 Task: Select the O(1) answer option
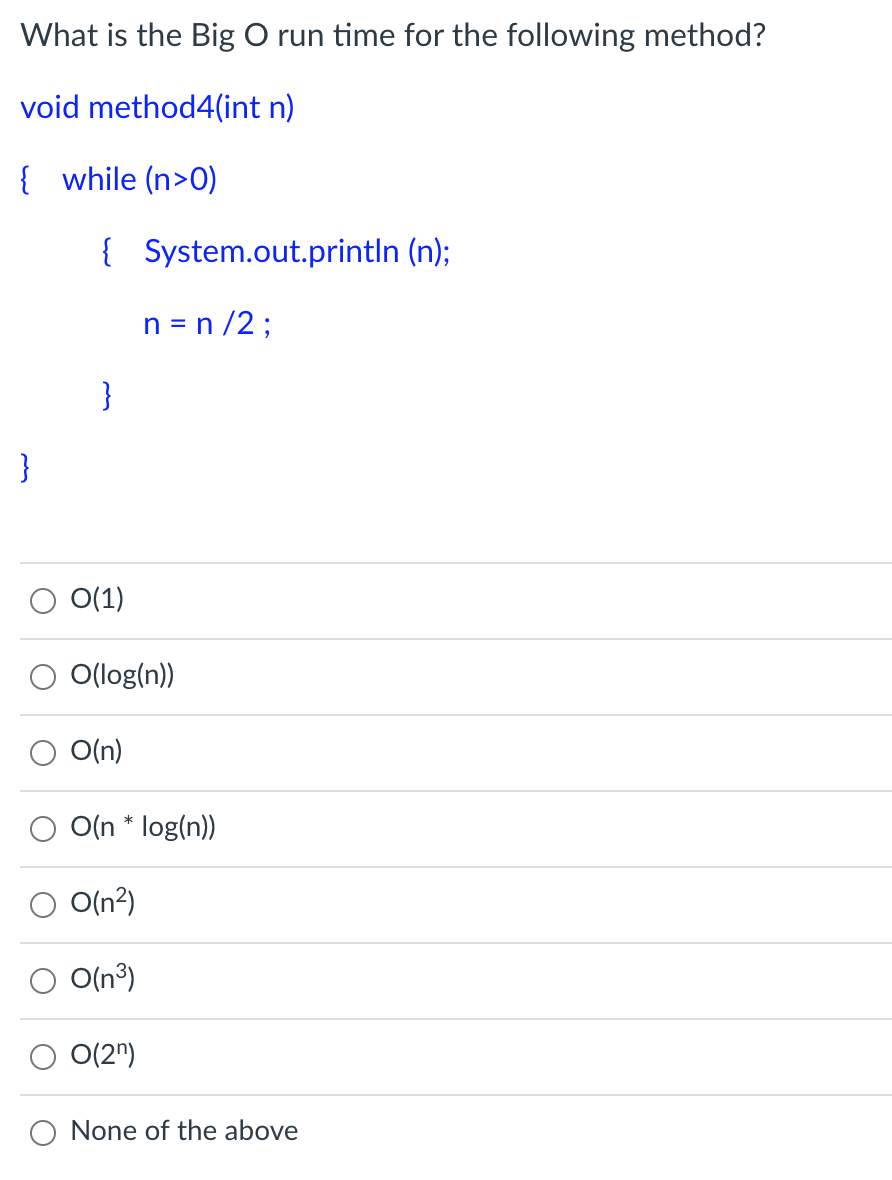point(43,600)
